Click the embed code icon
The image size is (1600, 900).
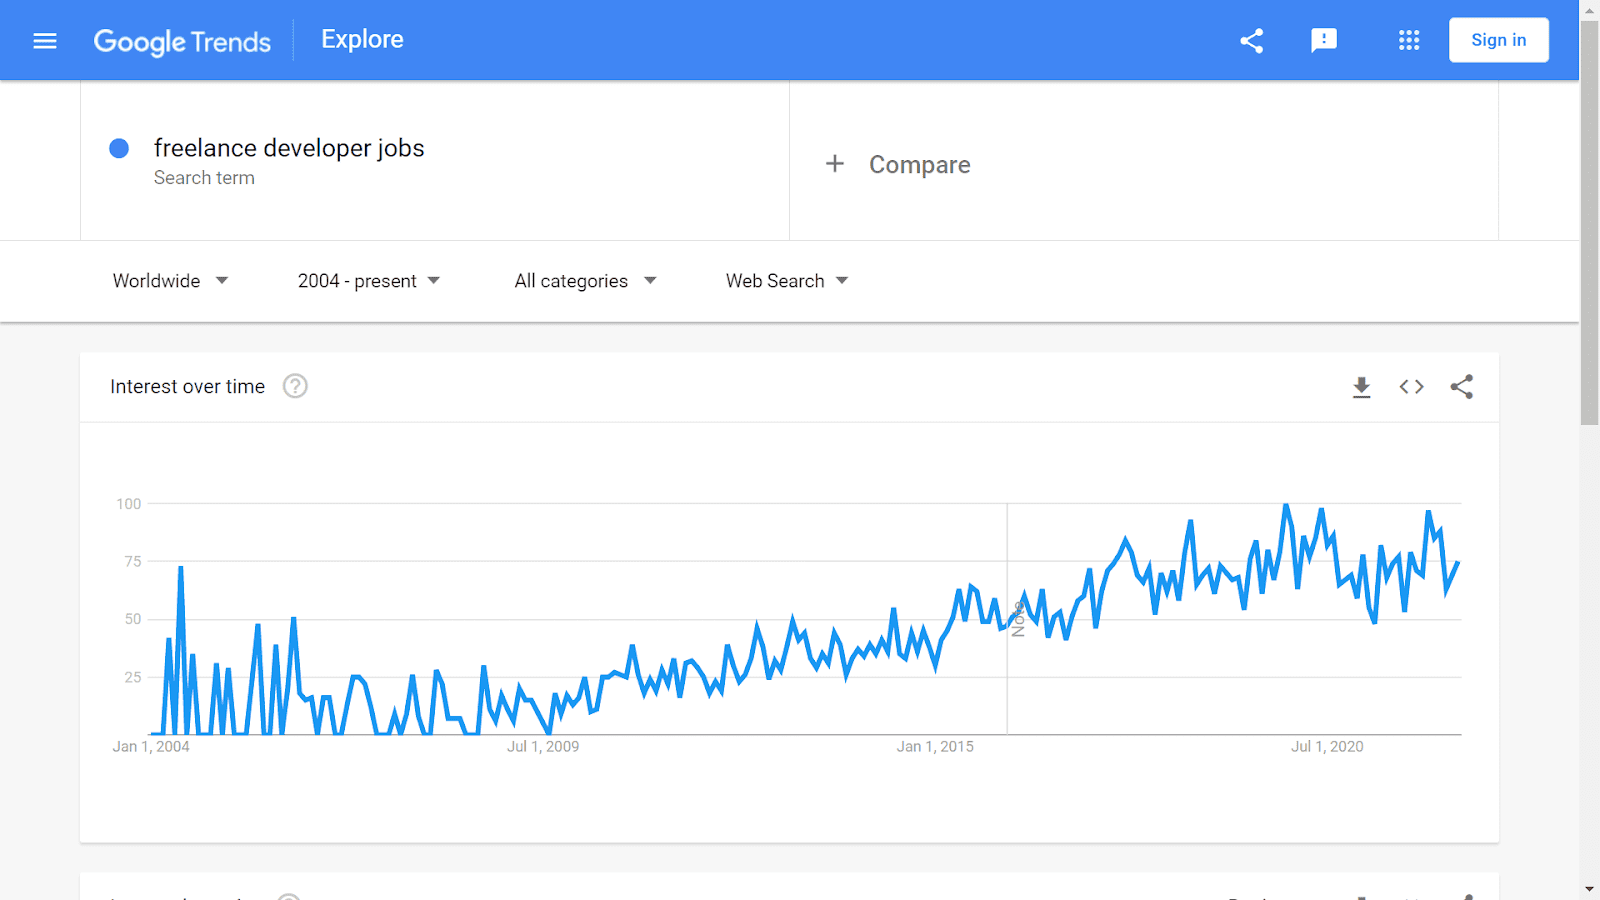pyautogui.click(x=1411, y=387)
